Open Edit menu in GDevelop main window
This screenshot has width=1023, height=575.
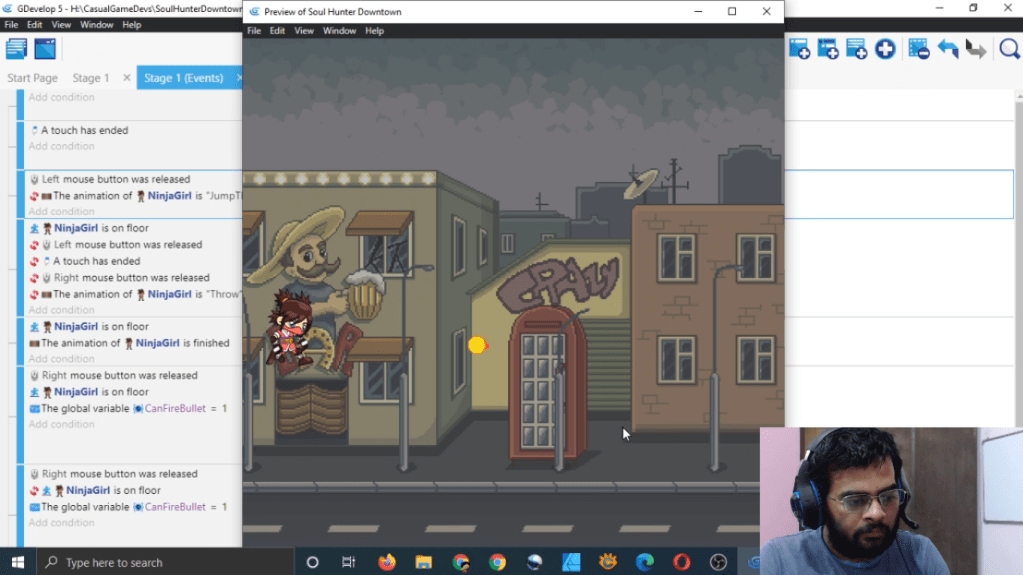click(x=35, y=25)
